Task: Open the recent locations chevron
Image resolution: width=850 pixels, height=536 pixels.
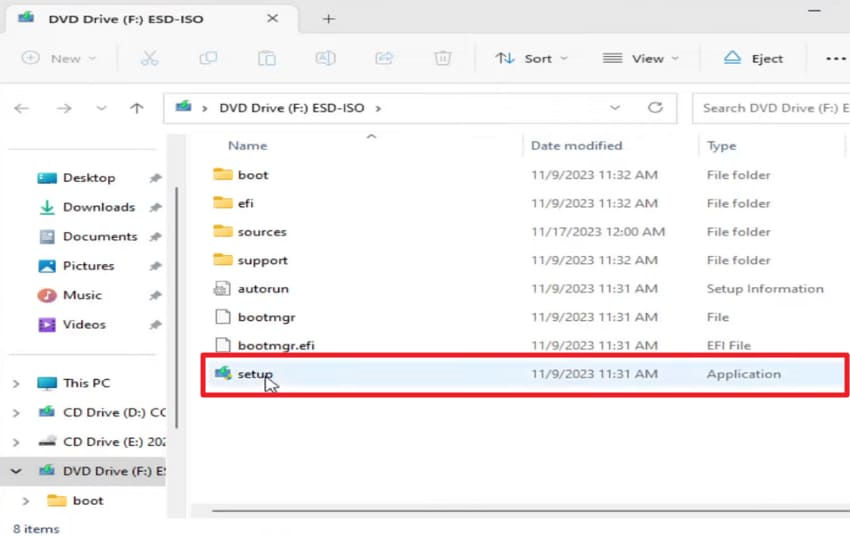Action: [x=101, y=108]
